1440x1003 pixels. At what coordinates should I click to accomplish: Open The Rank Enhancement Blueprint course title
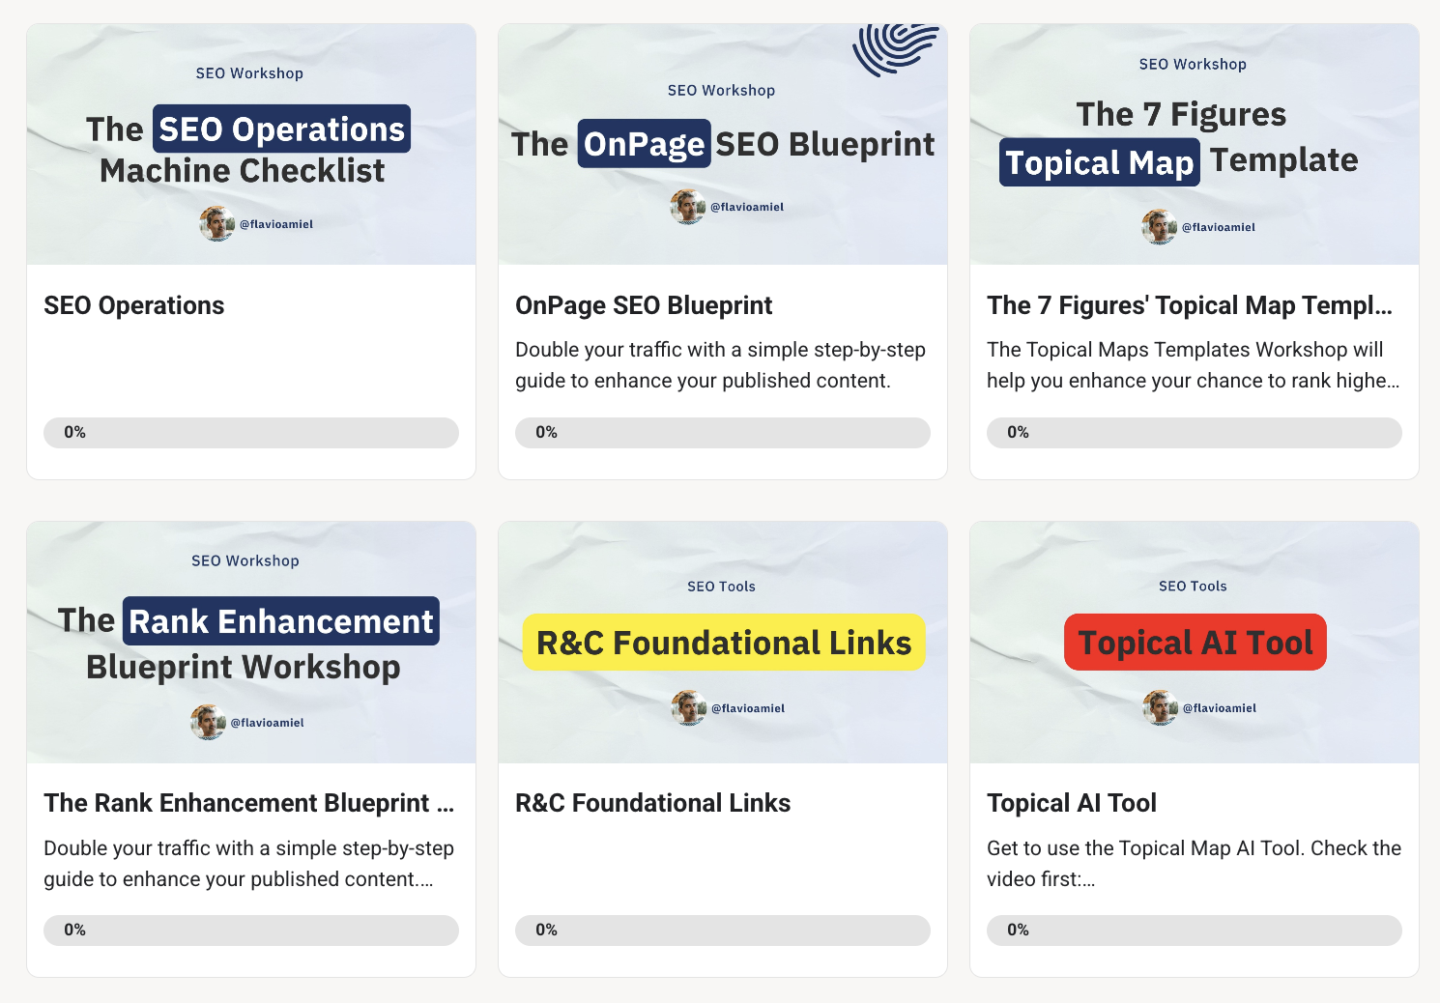(x=248, y=804)
